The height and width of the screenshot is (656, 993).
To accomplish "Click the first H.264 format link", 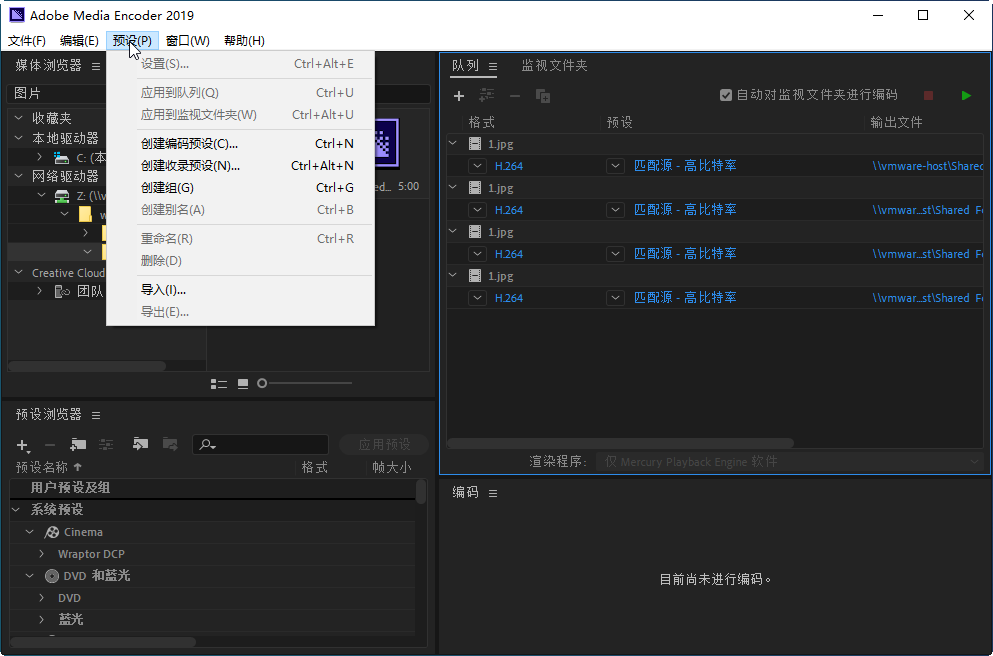I will click(509, 166).
